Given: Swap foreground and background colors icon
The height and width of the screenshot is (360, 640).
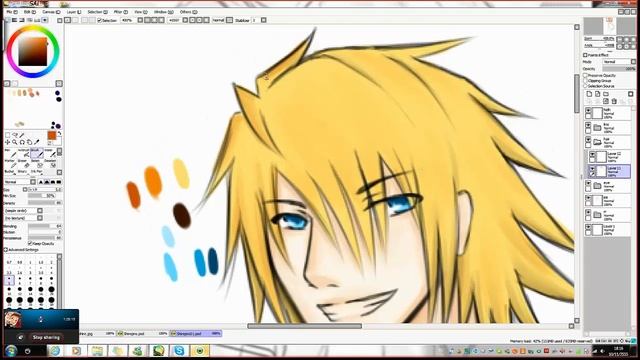Looking at the screenshot, I should 59,133.
